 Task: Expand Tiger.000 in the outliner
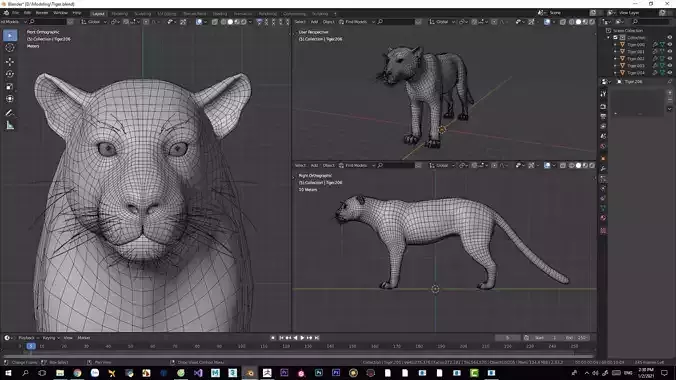[615, 44]
